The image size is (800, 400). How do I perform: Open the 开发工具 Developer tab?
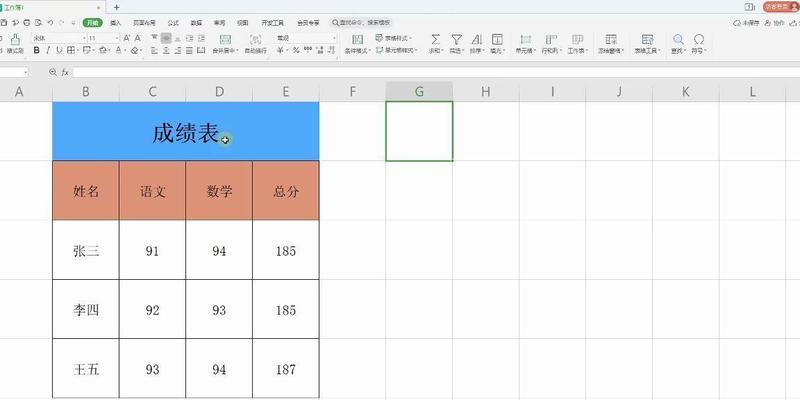click(x=272, y=23)
